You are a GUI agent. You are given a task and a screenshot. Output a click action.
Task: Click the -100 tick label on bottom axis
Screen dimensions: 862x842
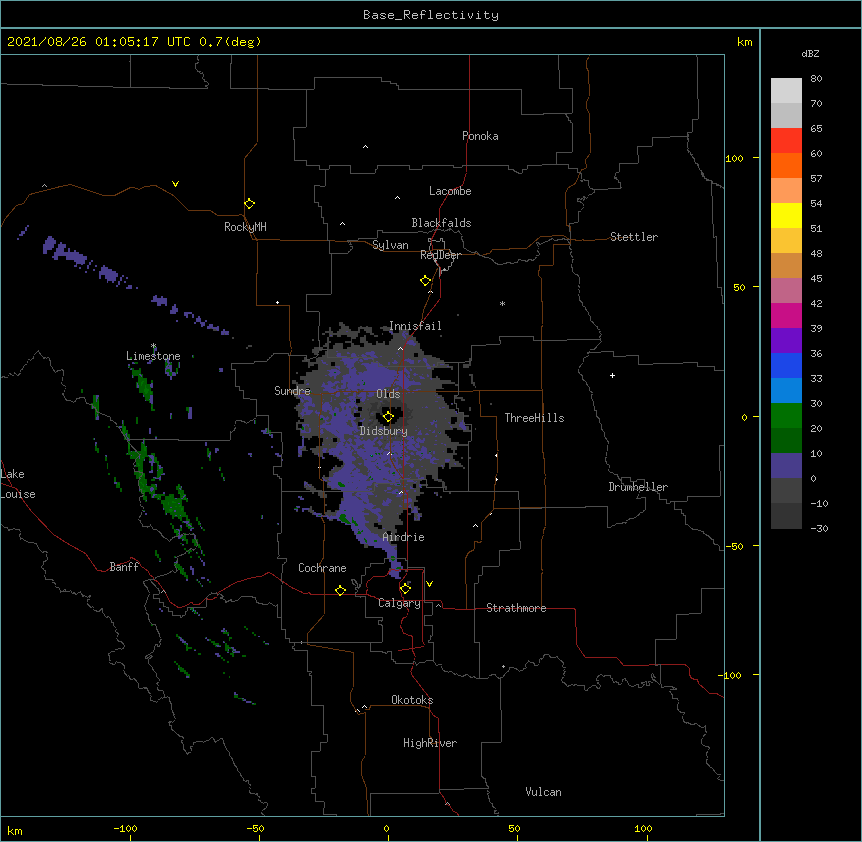tap(125, 828)
